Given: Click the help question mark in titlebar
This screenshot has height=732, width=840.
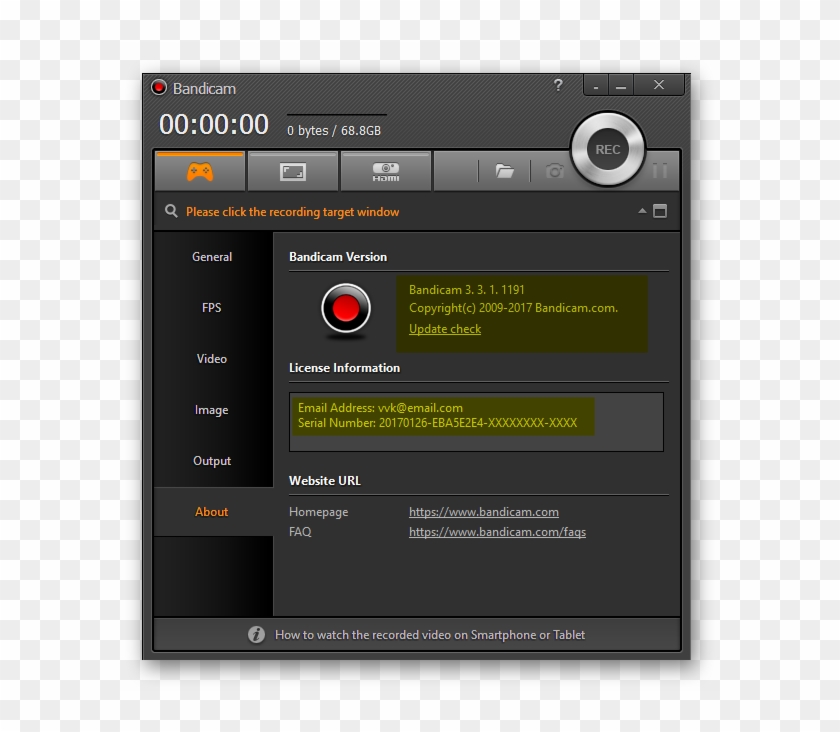Looking at the screenshot, I should (558, 86).
